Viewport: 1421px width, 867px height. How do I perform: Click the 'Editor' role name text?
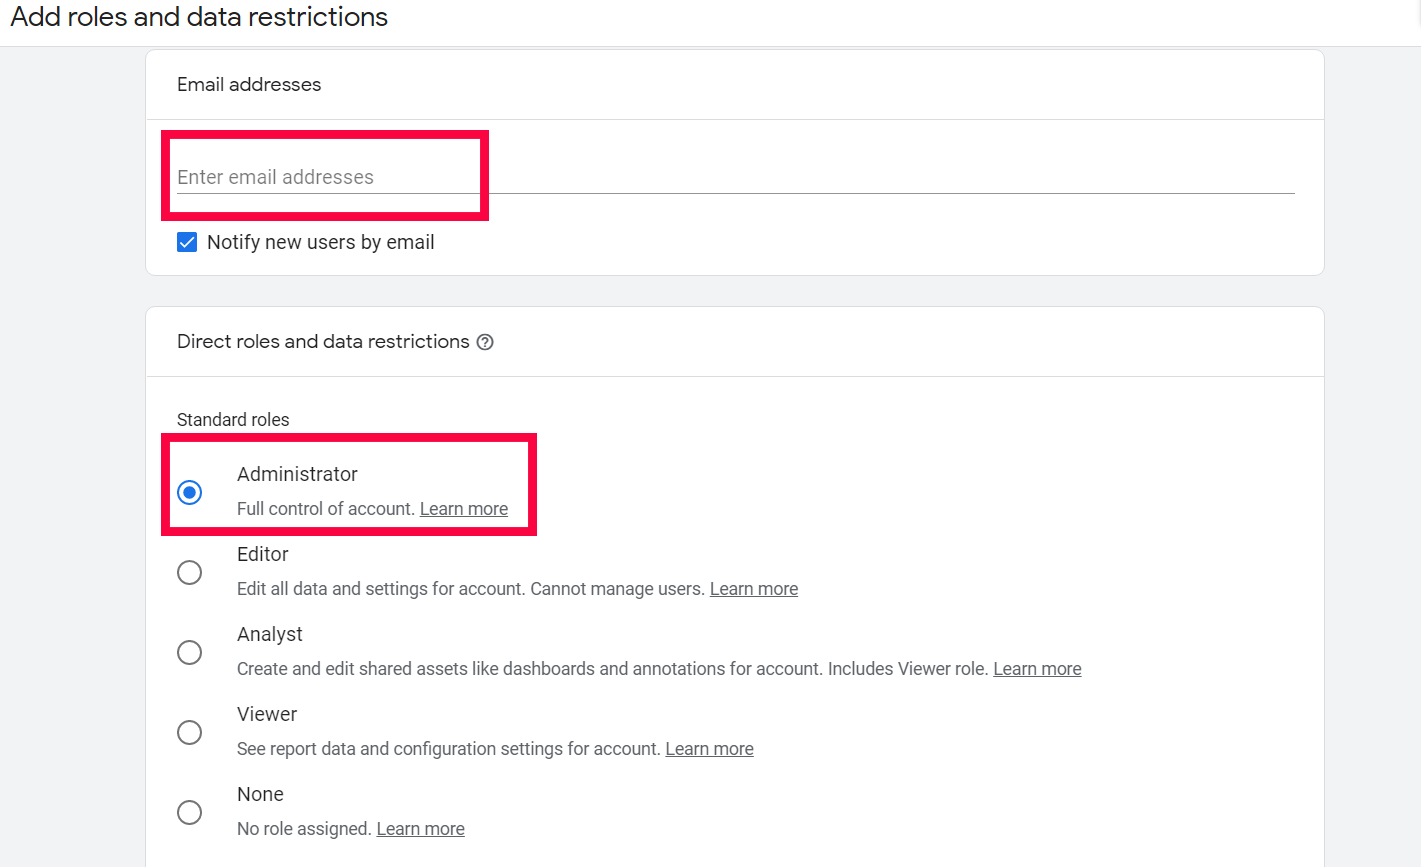click(263, 554)
